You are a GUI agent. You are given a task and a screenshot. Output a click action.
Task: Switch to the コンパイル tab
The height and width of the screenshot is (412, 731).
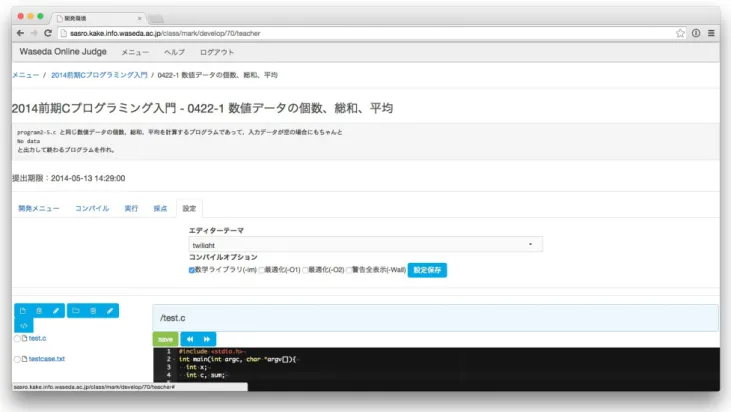(92, 208)
